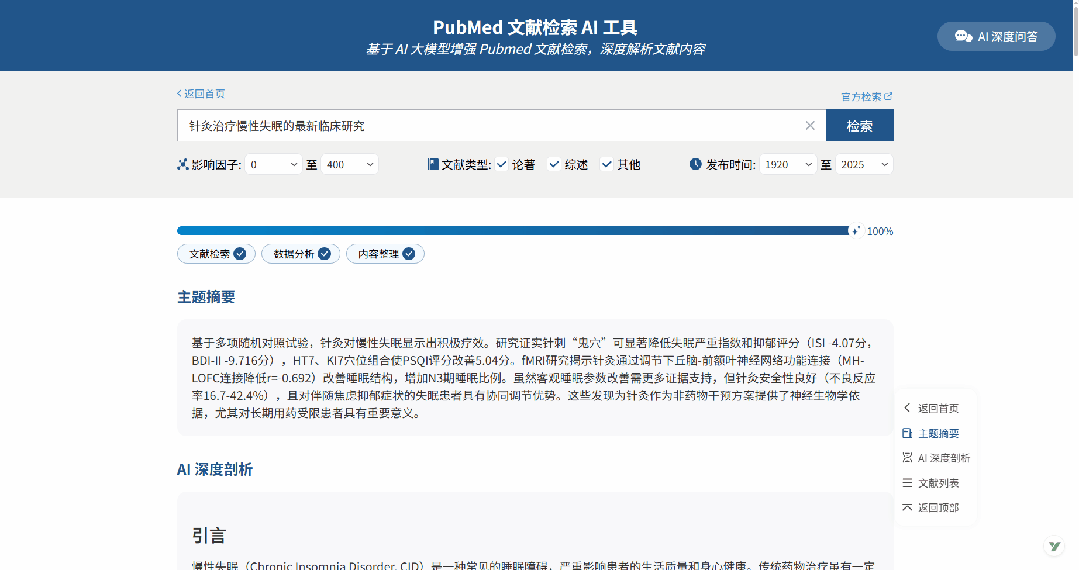This screenshot has height=570, width=1079.
Task: Open the end year dropdown showing 2025
Action: (864, 165)
